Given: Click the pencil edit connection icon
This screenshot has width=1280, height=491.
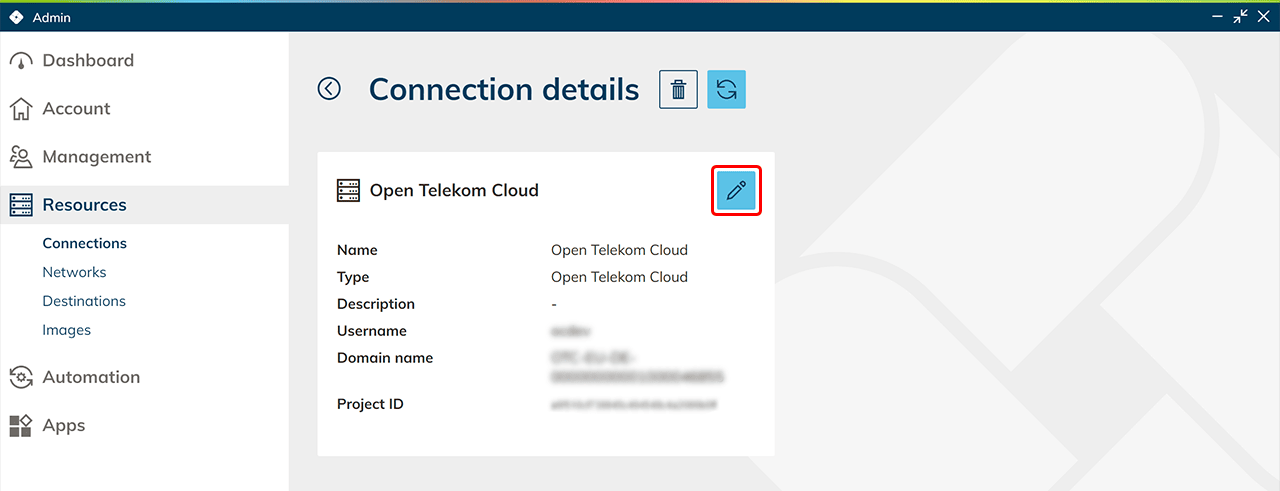Looking at the screenshot, I should tap(737, 190).
